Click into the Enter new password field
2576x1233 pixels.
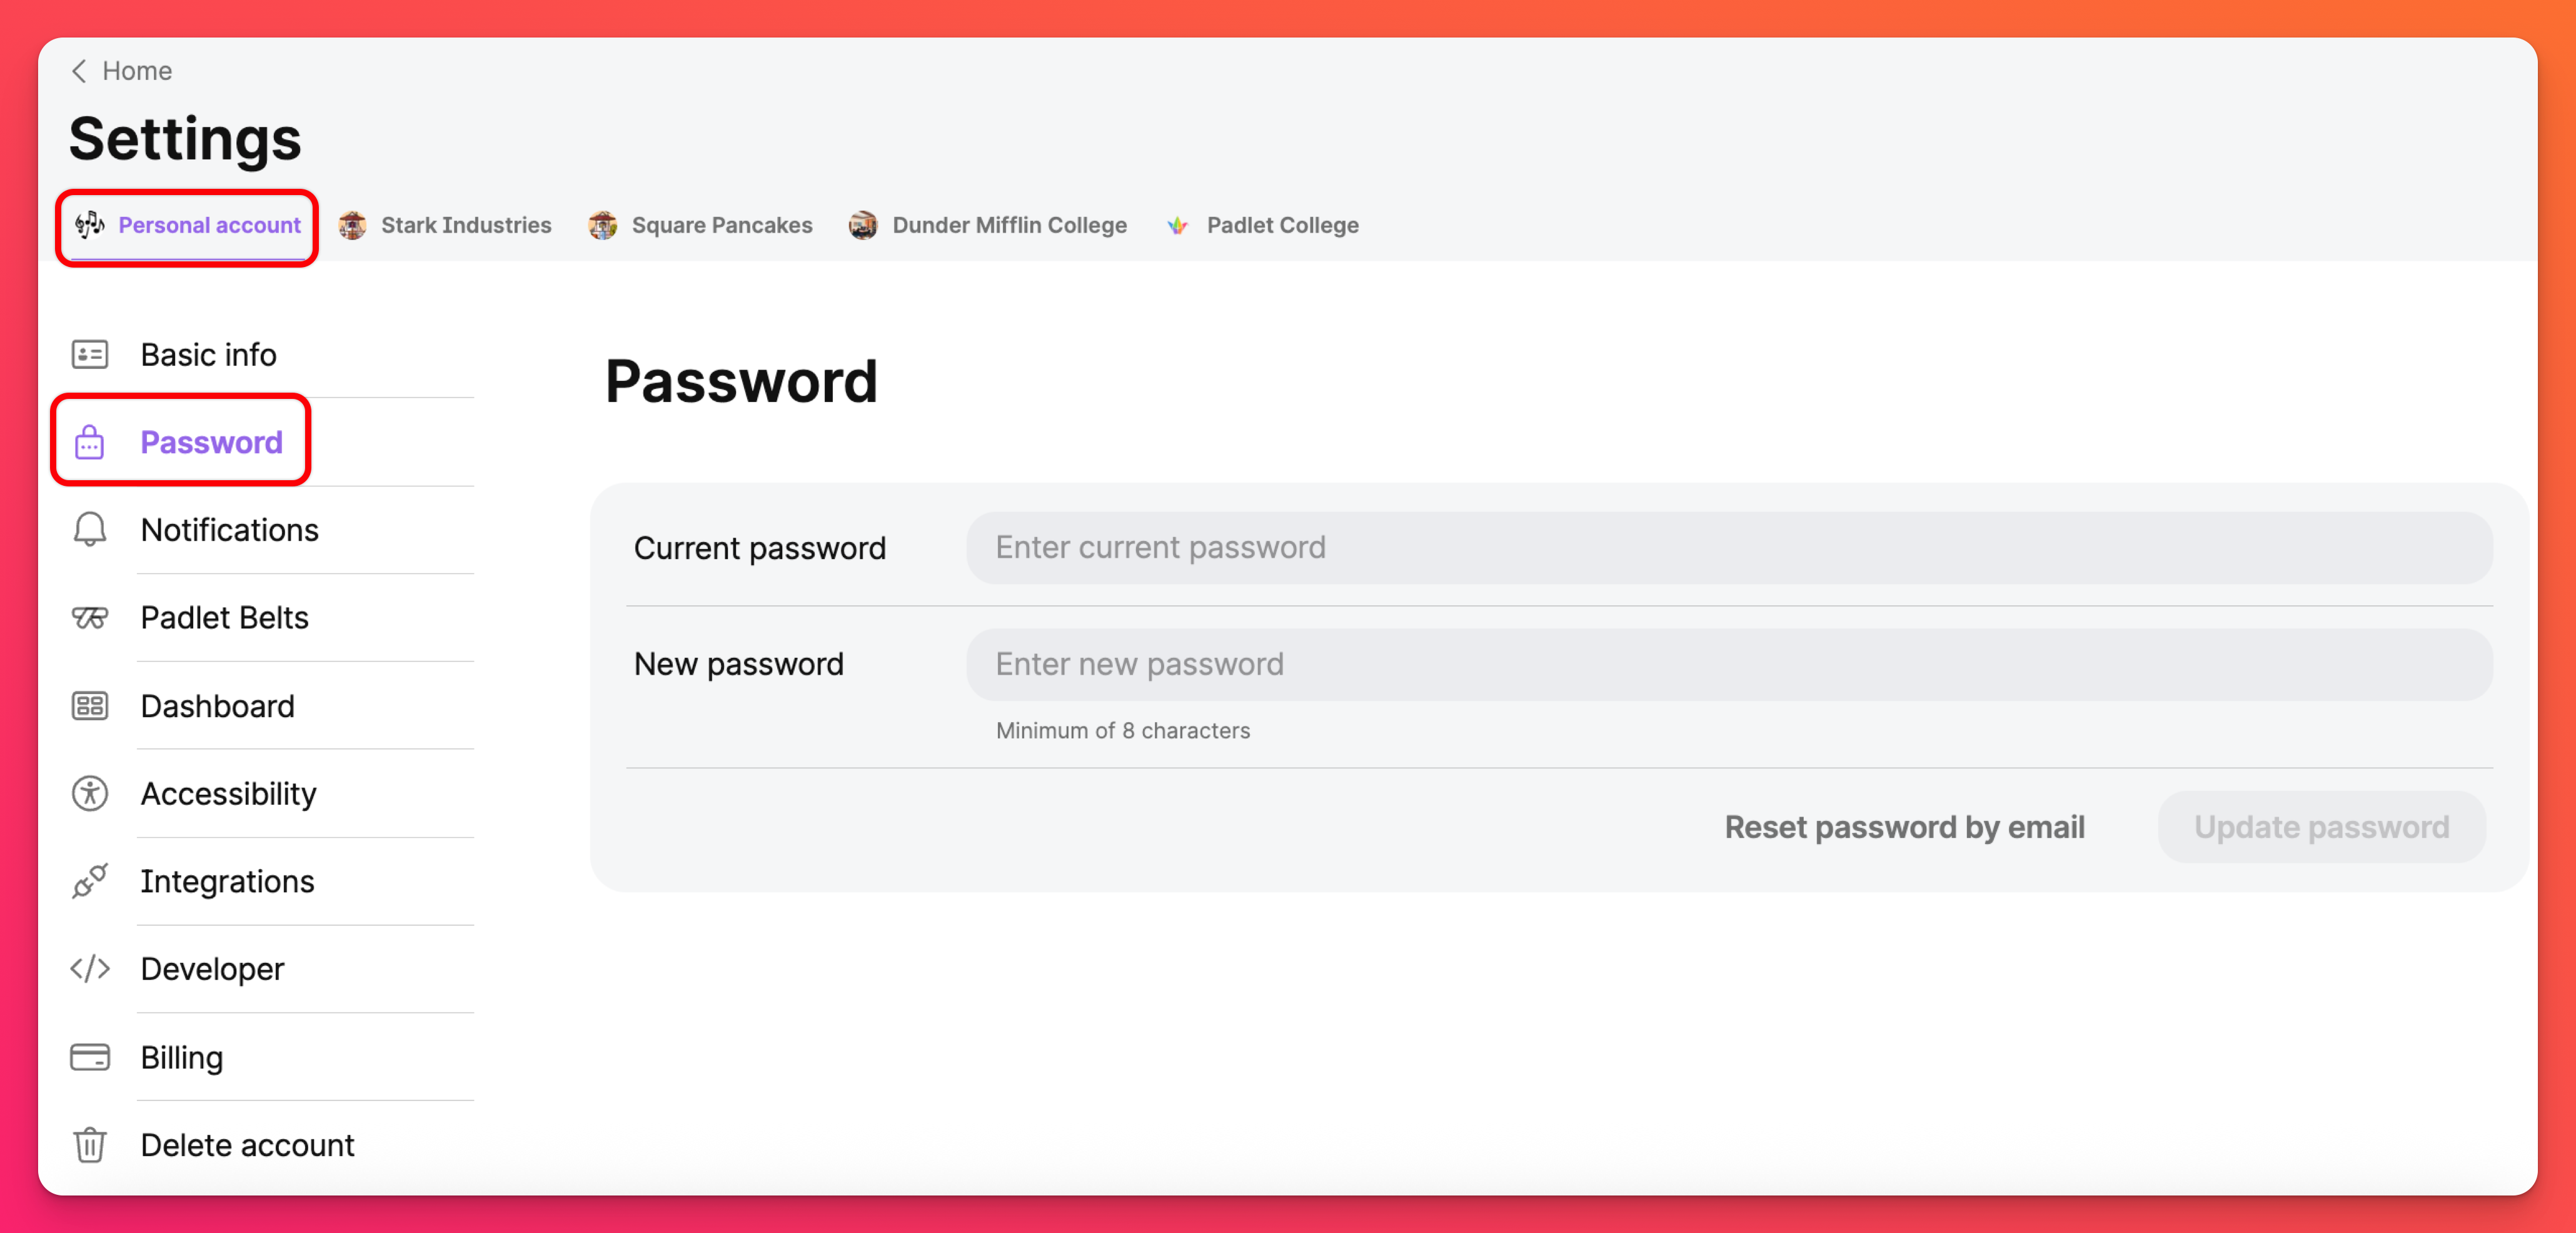(1728, 664)
